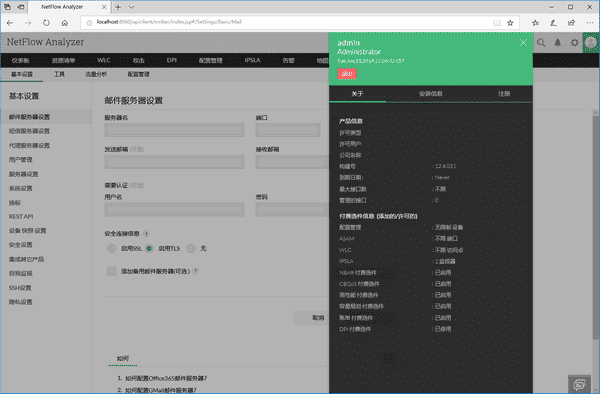Image resolution: width=600 pixels, height=394 pixels.
Task: Select the 启用SSL radio button
Action: tap(111, 249)
